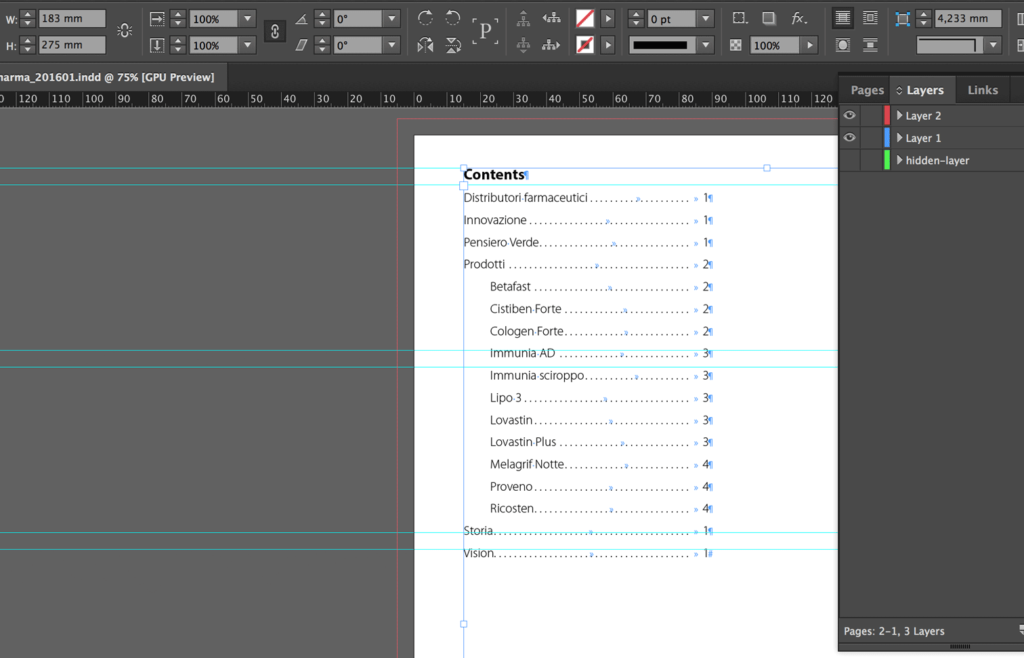Expand Layer 2 disclosure triangle
1024x658 pixels.
[899, 116]
